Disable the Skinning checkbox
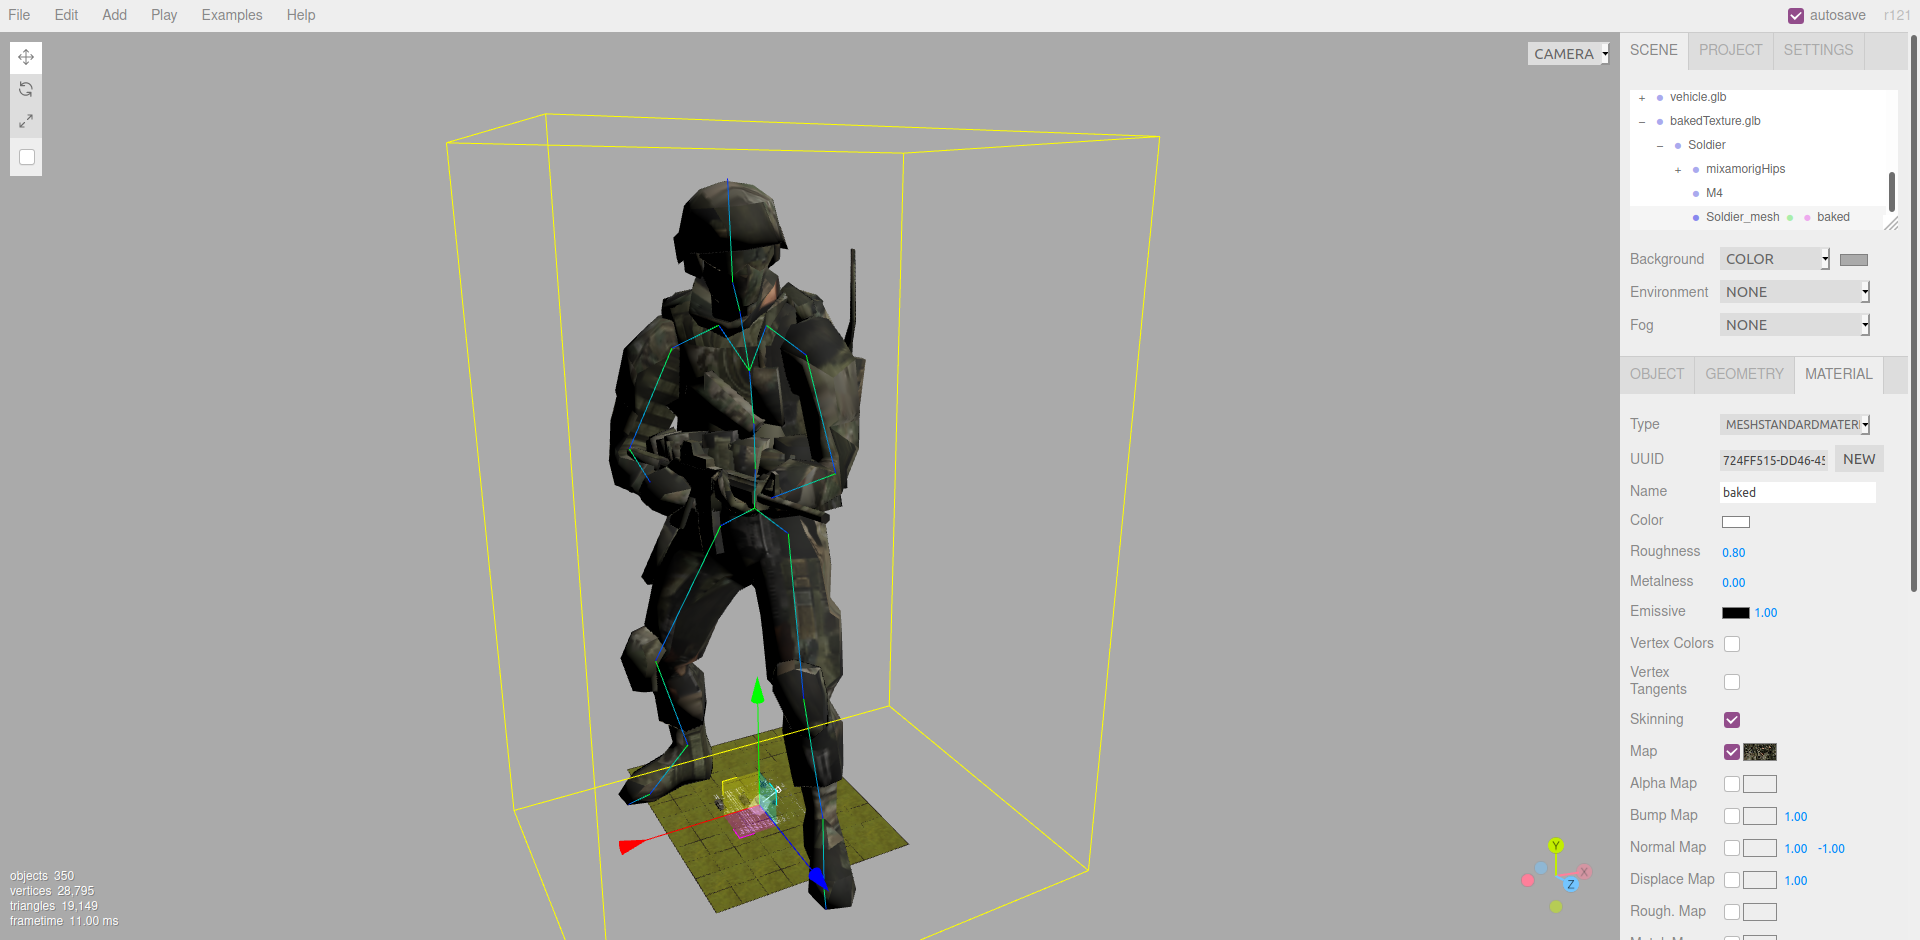1920x940 pixels. pos(1732,719)
